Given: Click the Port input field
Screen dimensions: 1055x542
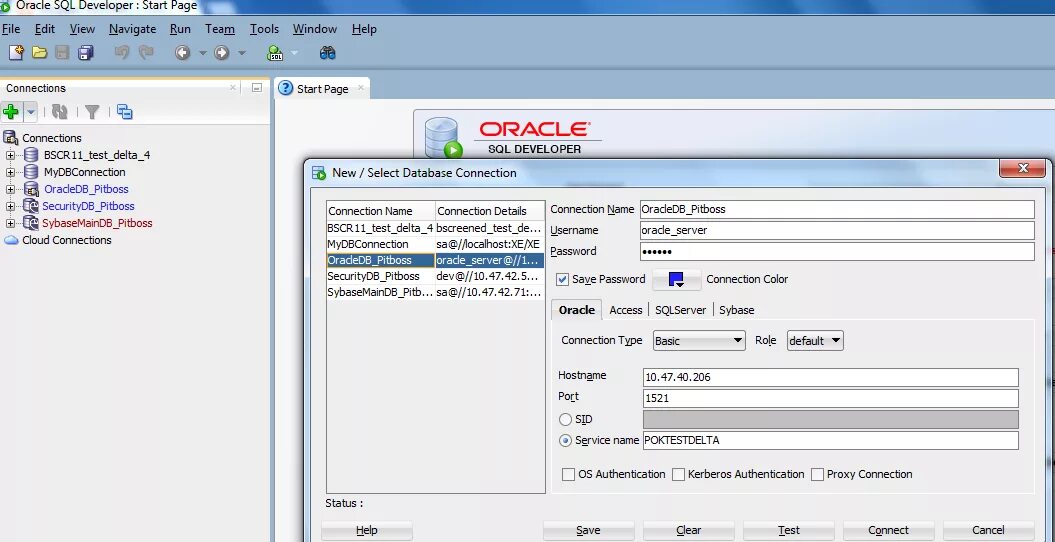Looking at the screenshot, I should pos(830,398).
